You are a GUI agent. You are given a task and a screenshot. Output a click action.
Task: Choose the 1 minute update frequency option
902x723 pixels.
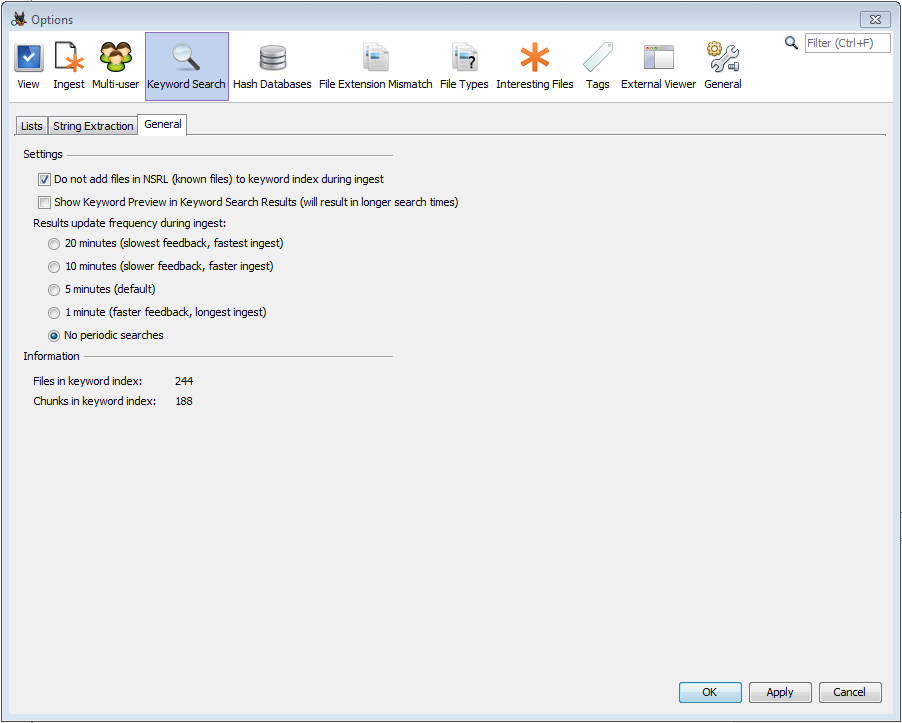click(53, 312)
